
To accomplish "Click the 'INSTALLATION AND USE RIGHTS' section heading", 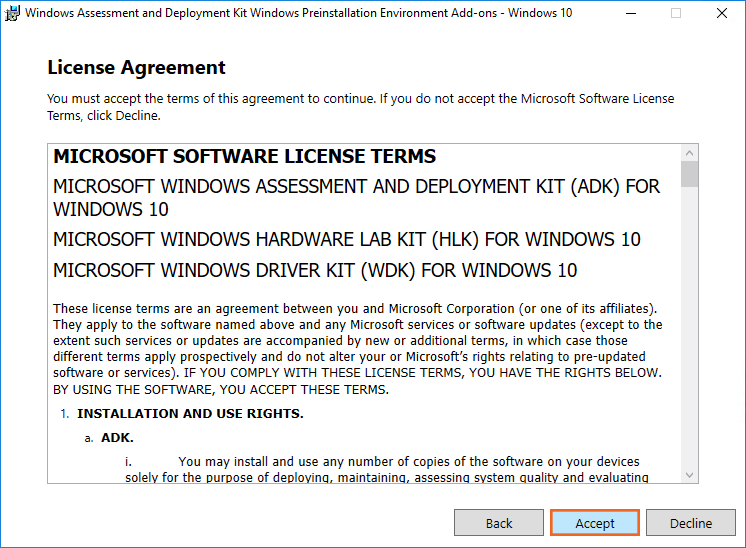I will (190, 413).
